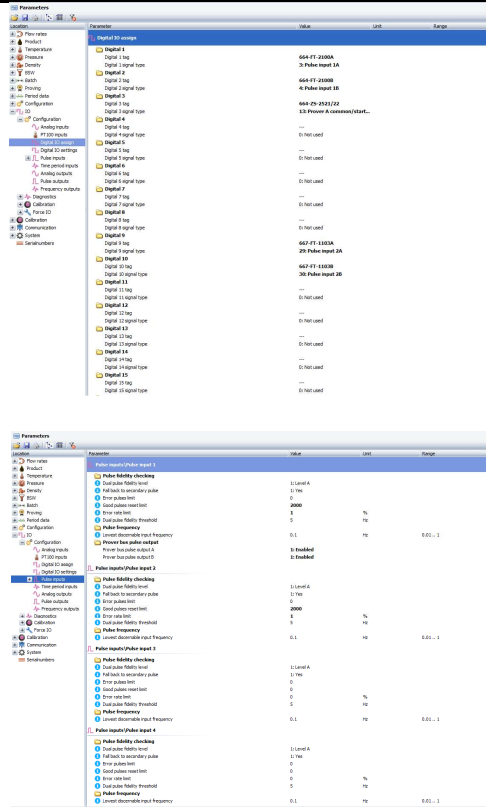Select Time period inputs in the lower window tree

click(x=59, y=587)
